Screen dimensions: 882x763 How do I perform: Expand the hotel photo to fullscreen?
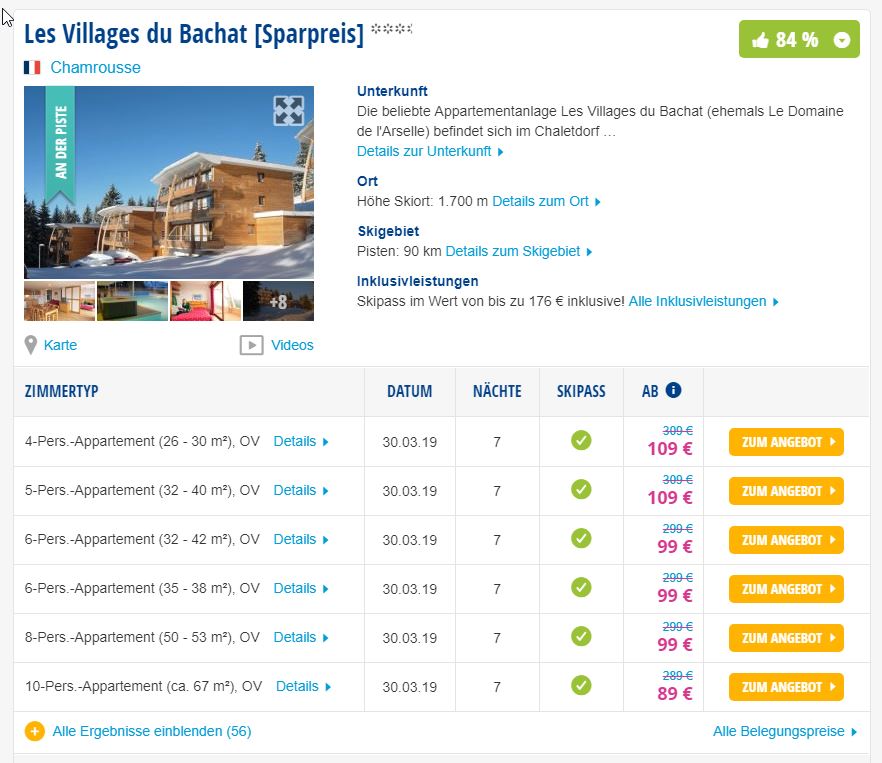288,112
